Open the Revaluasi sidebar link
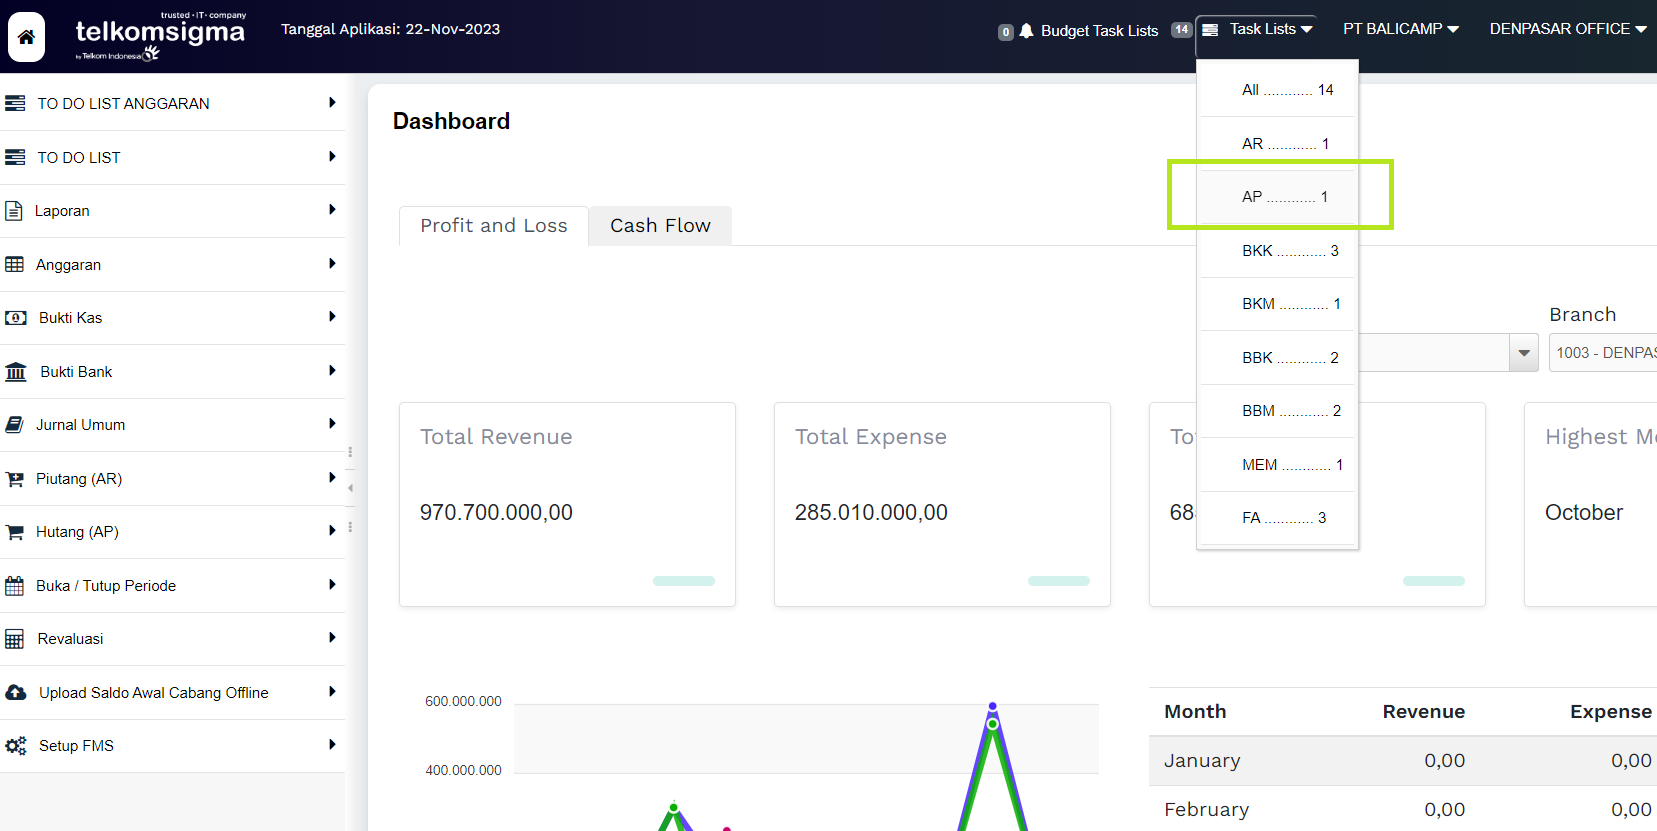Image resolution: width=1657 pixels, height=831 pixels. pyautogui.click(x=70, y=639)
